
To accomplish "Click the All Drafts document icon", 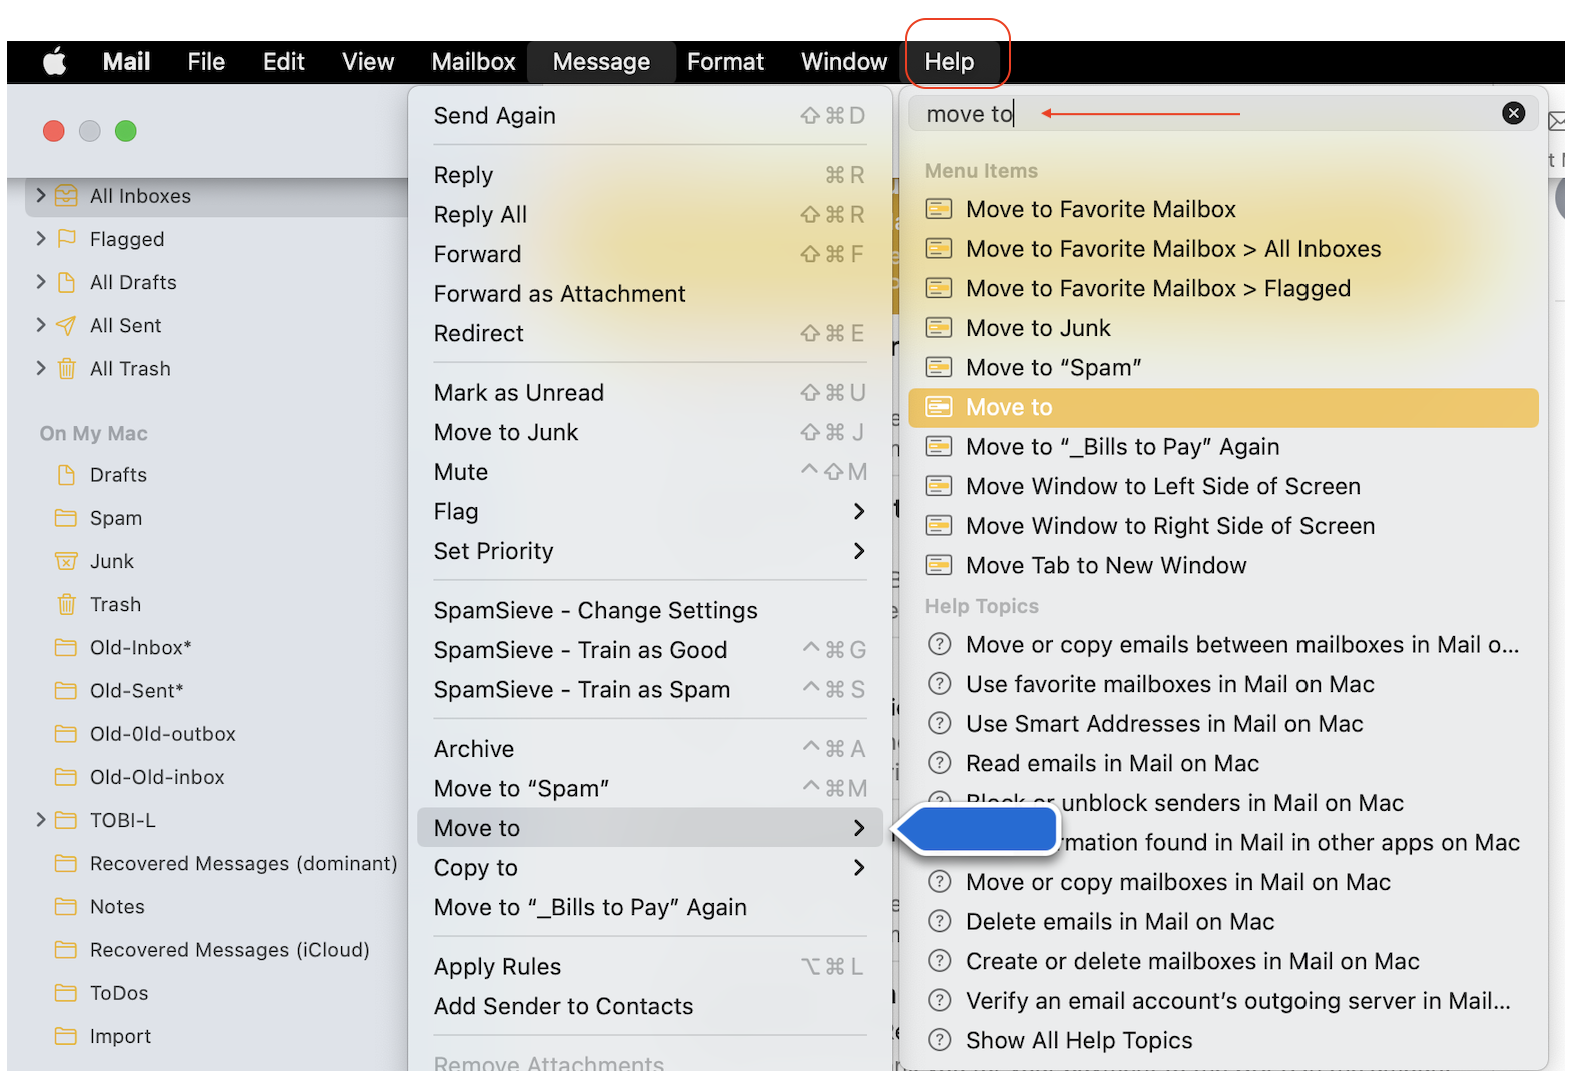I will coord(66,282).
